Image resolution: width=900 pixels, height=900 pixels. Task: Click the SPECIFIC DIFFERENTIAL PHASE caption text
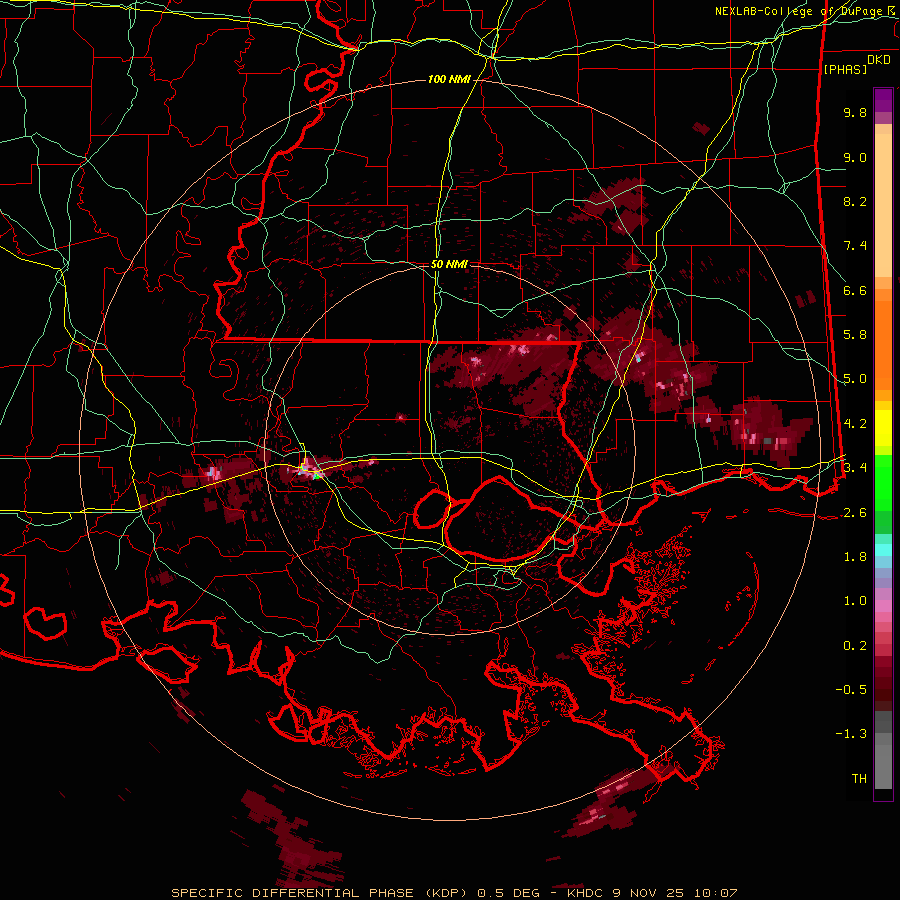click(x=292, y=893)
